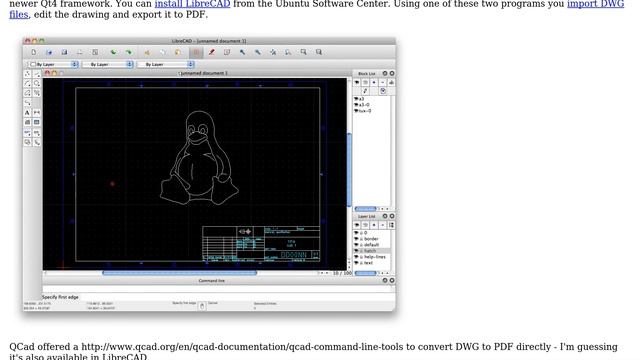This screenshot has height=360, width=640.
Task: Select the border layer name
Action: click(371, 239)
